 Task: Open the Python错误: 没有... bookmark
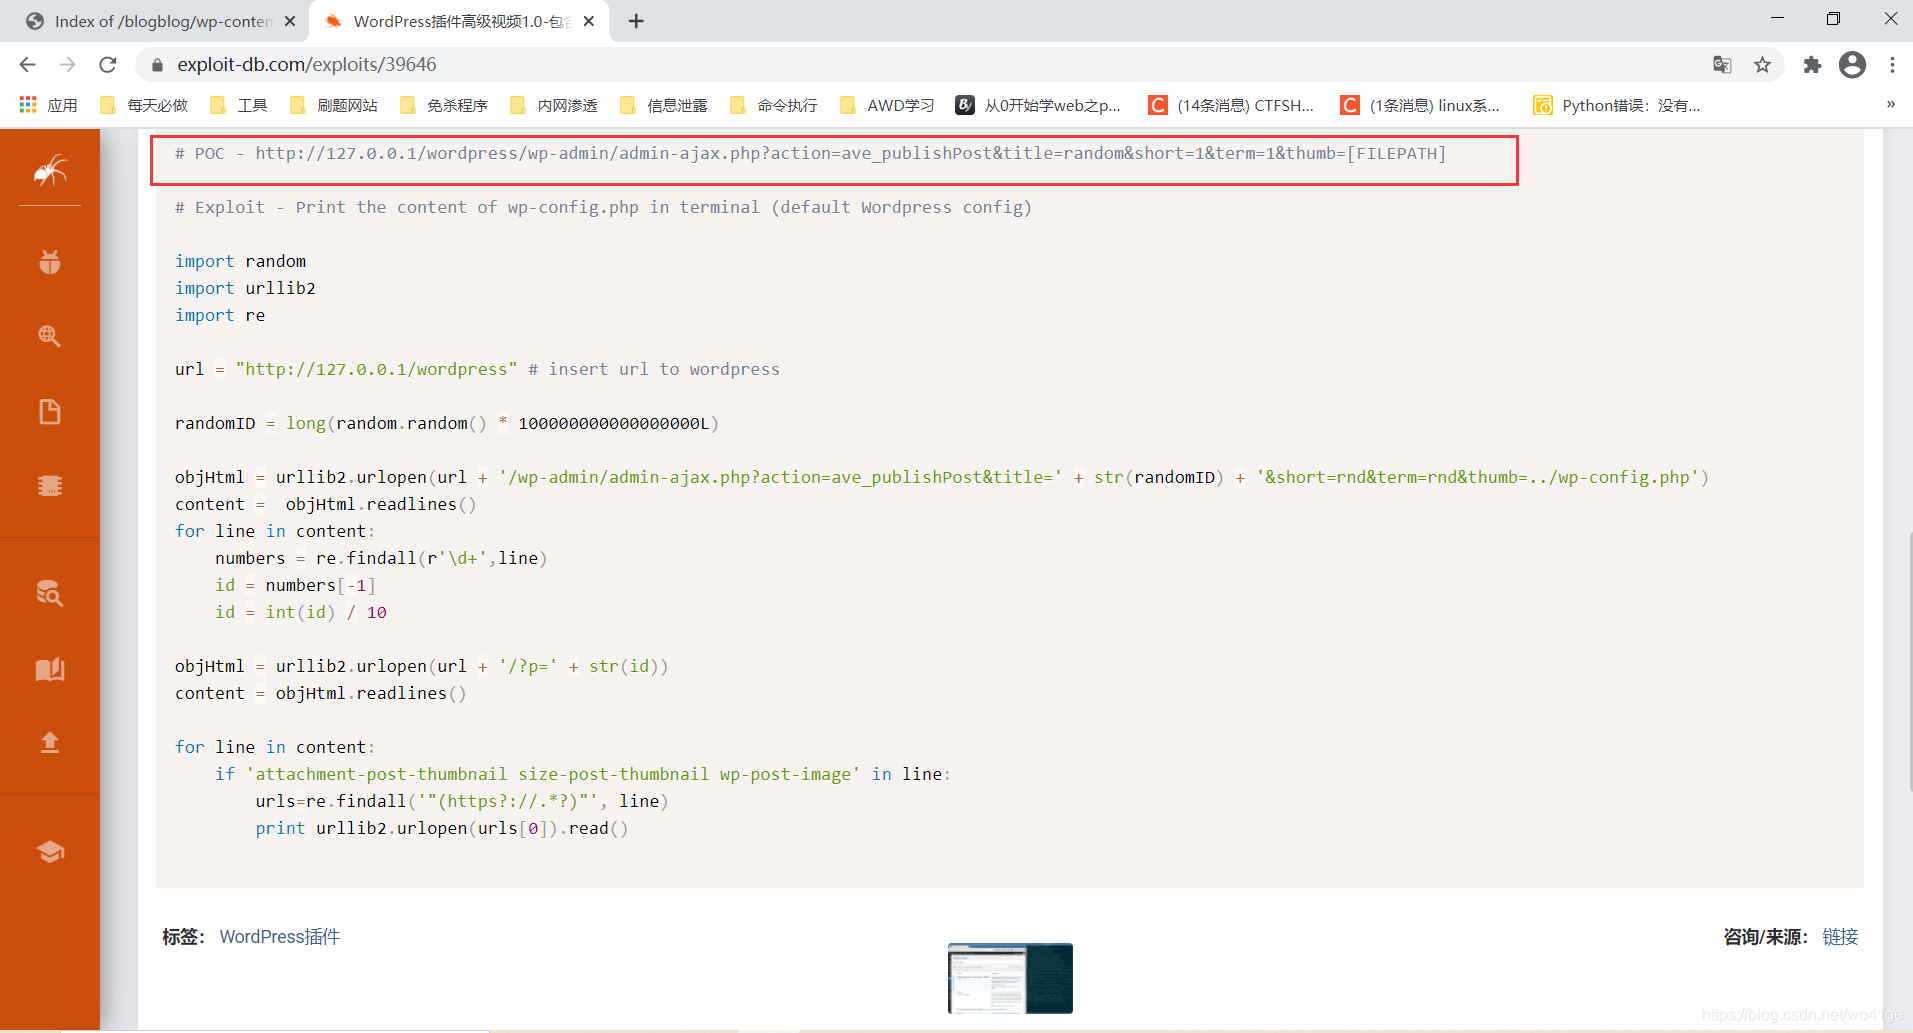pyautogui.click(x=1617, y=105)
